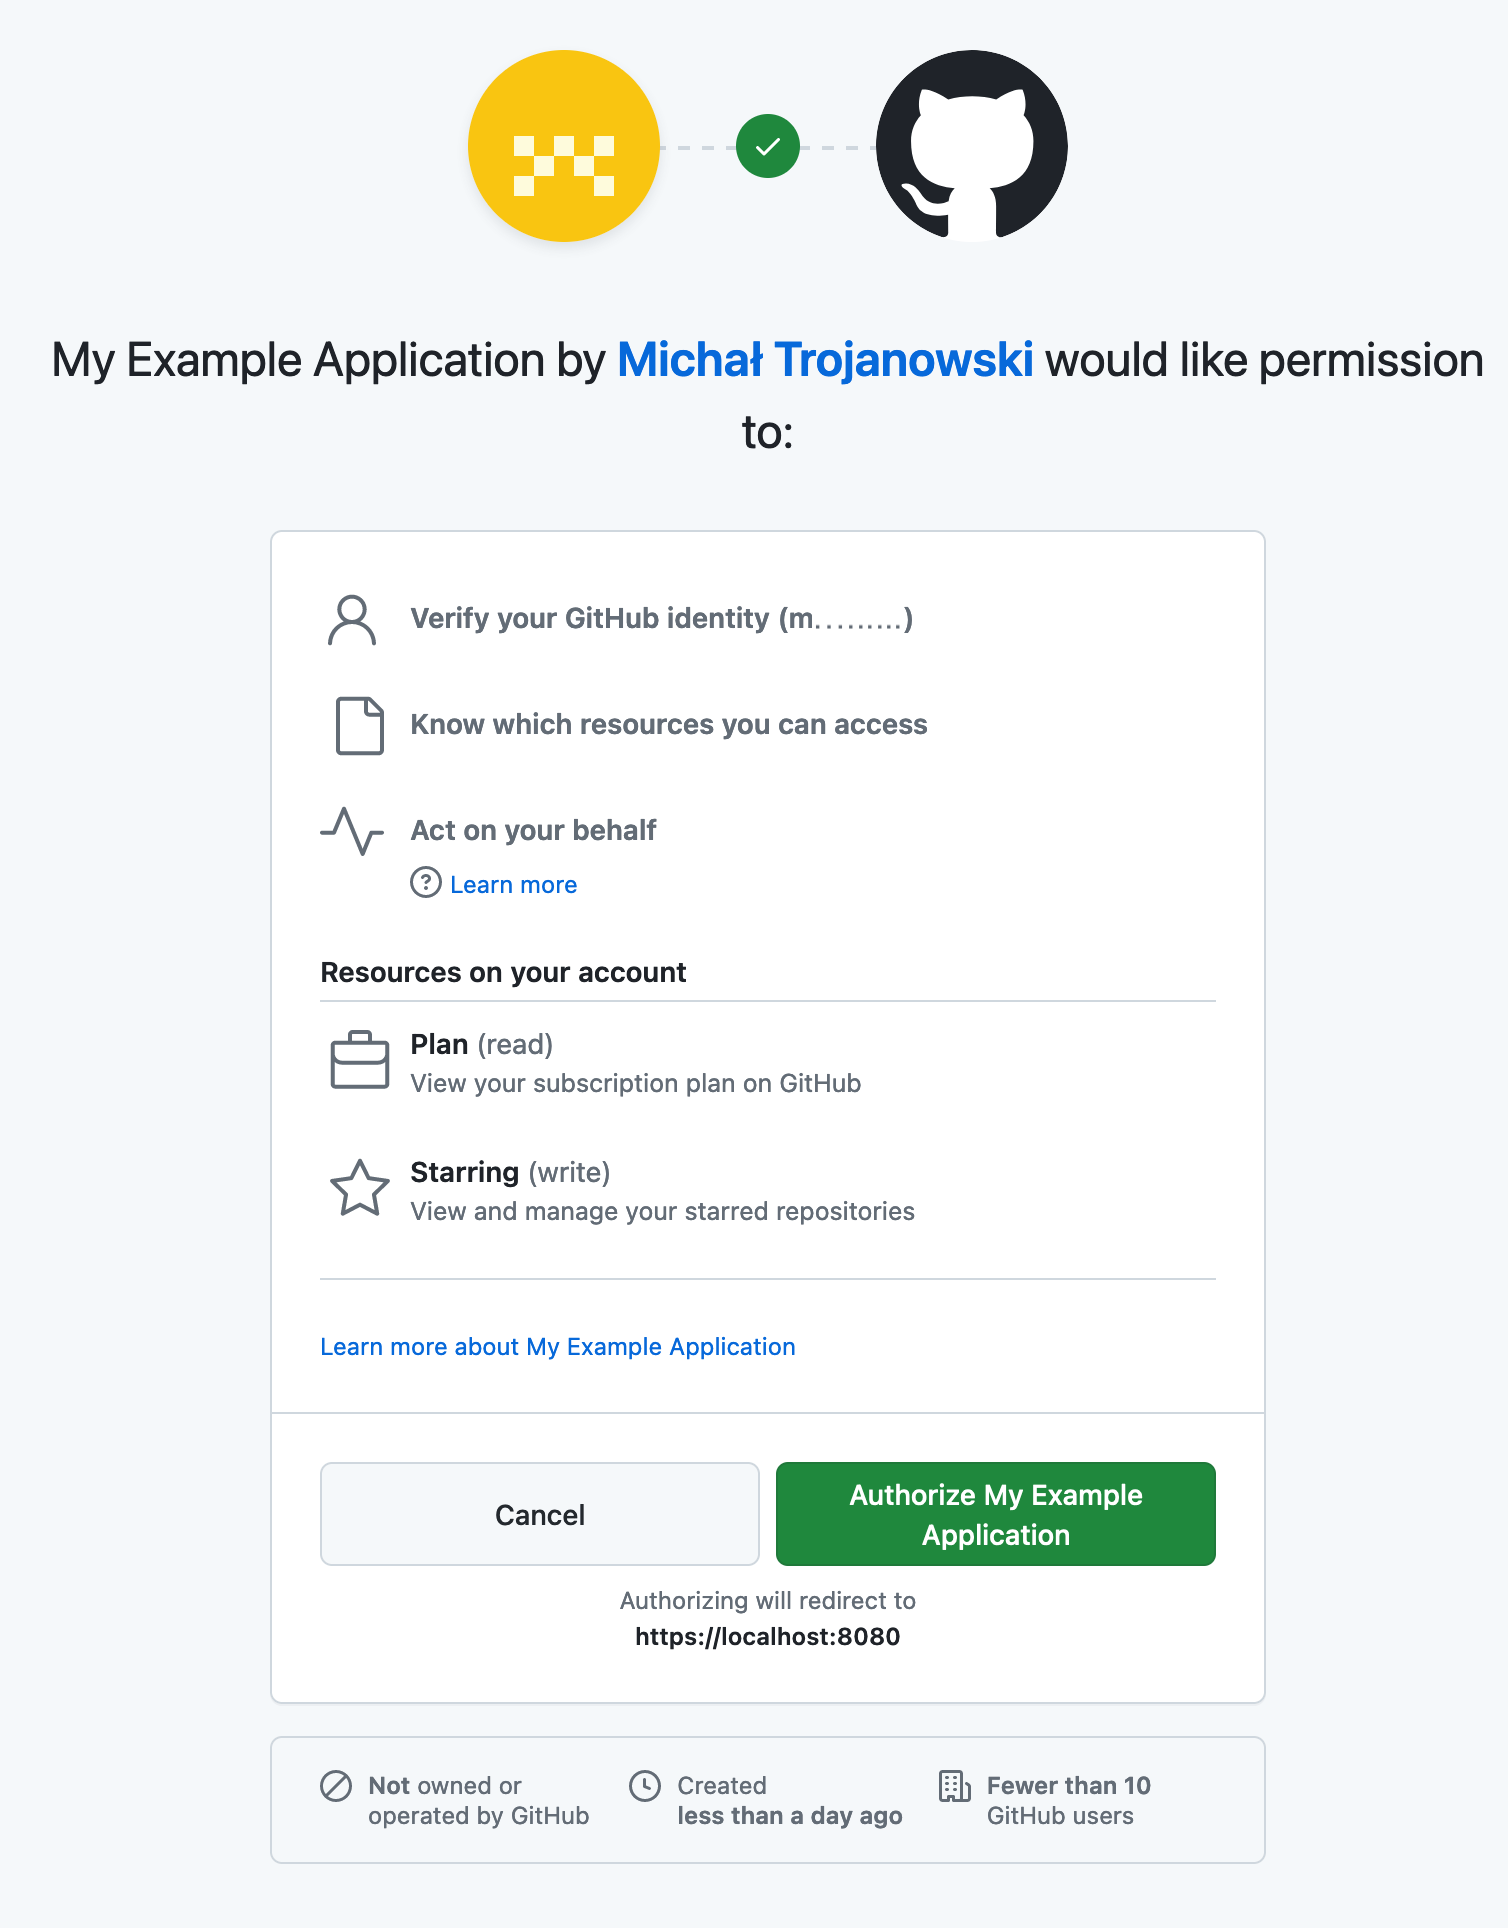Click the file icon next to resources

point(360,726)
